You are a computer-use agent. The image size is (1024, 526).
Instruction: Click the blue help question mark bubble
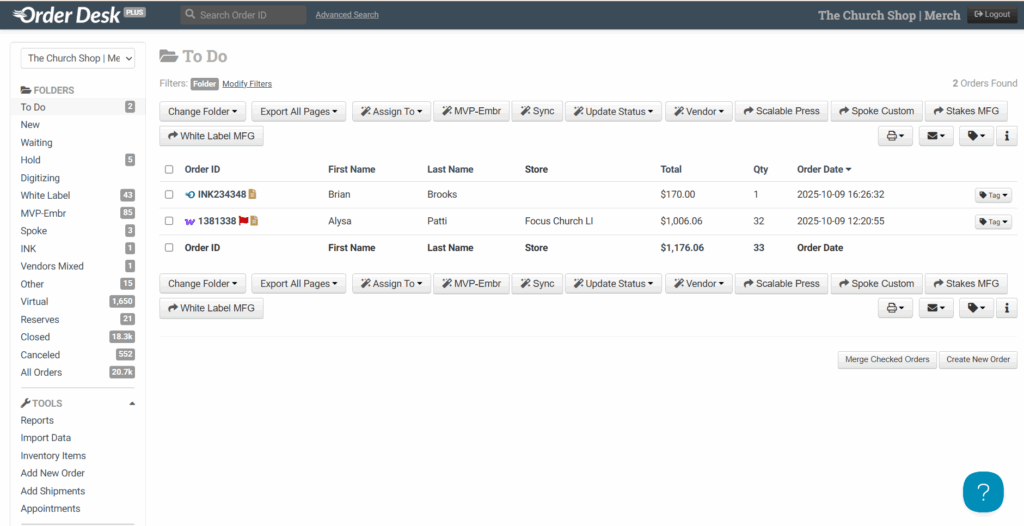click(982, 492)
